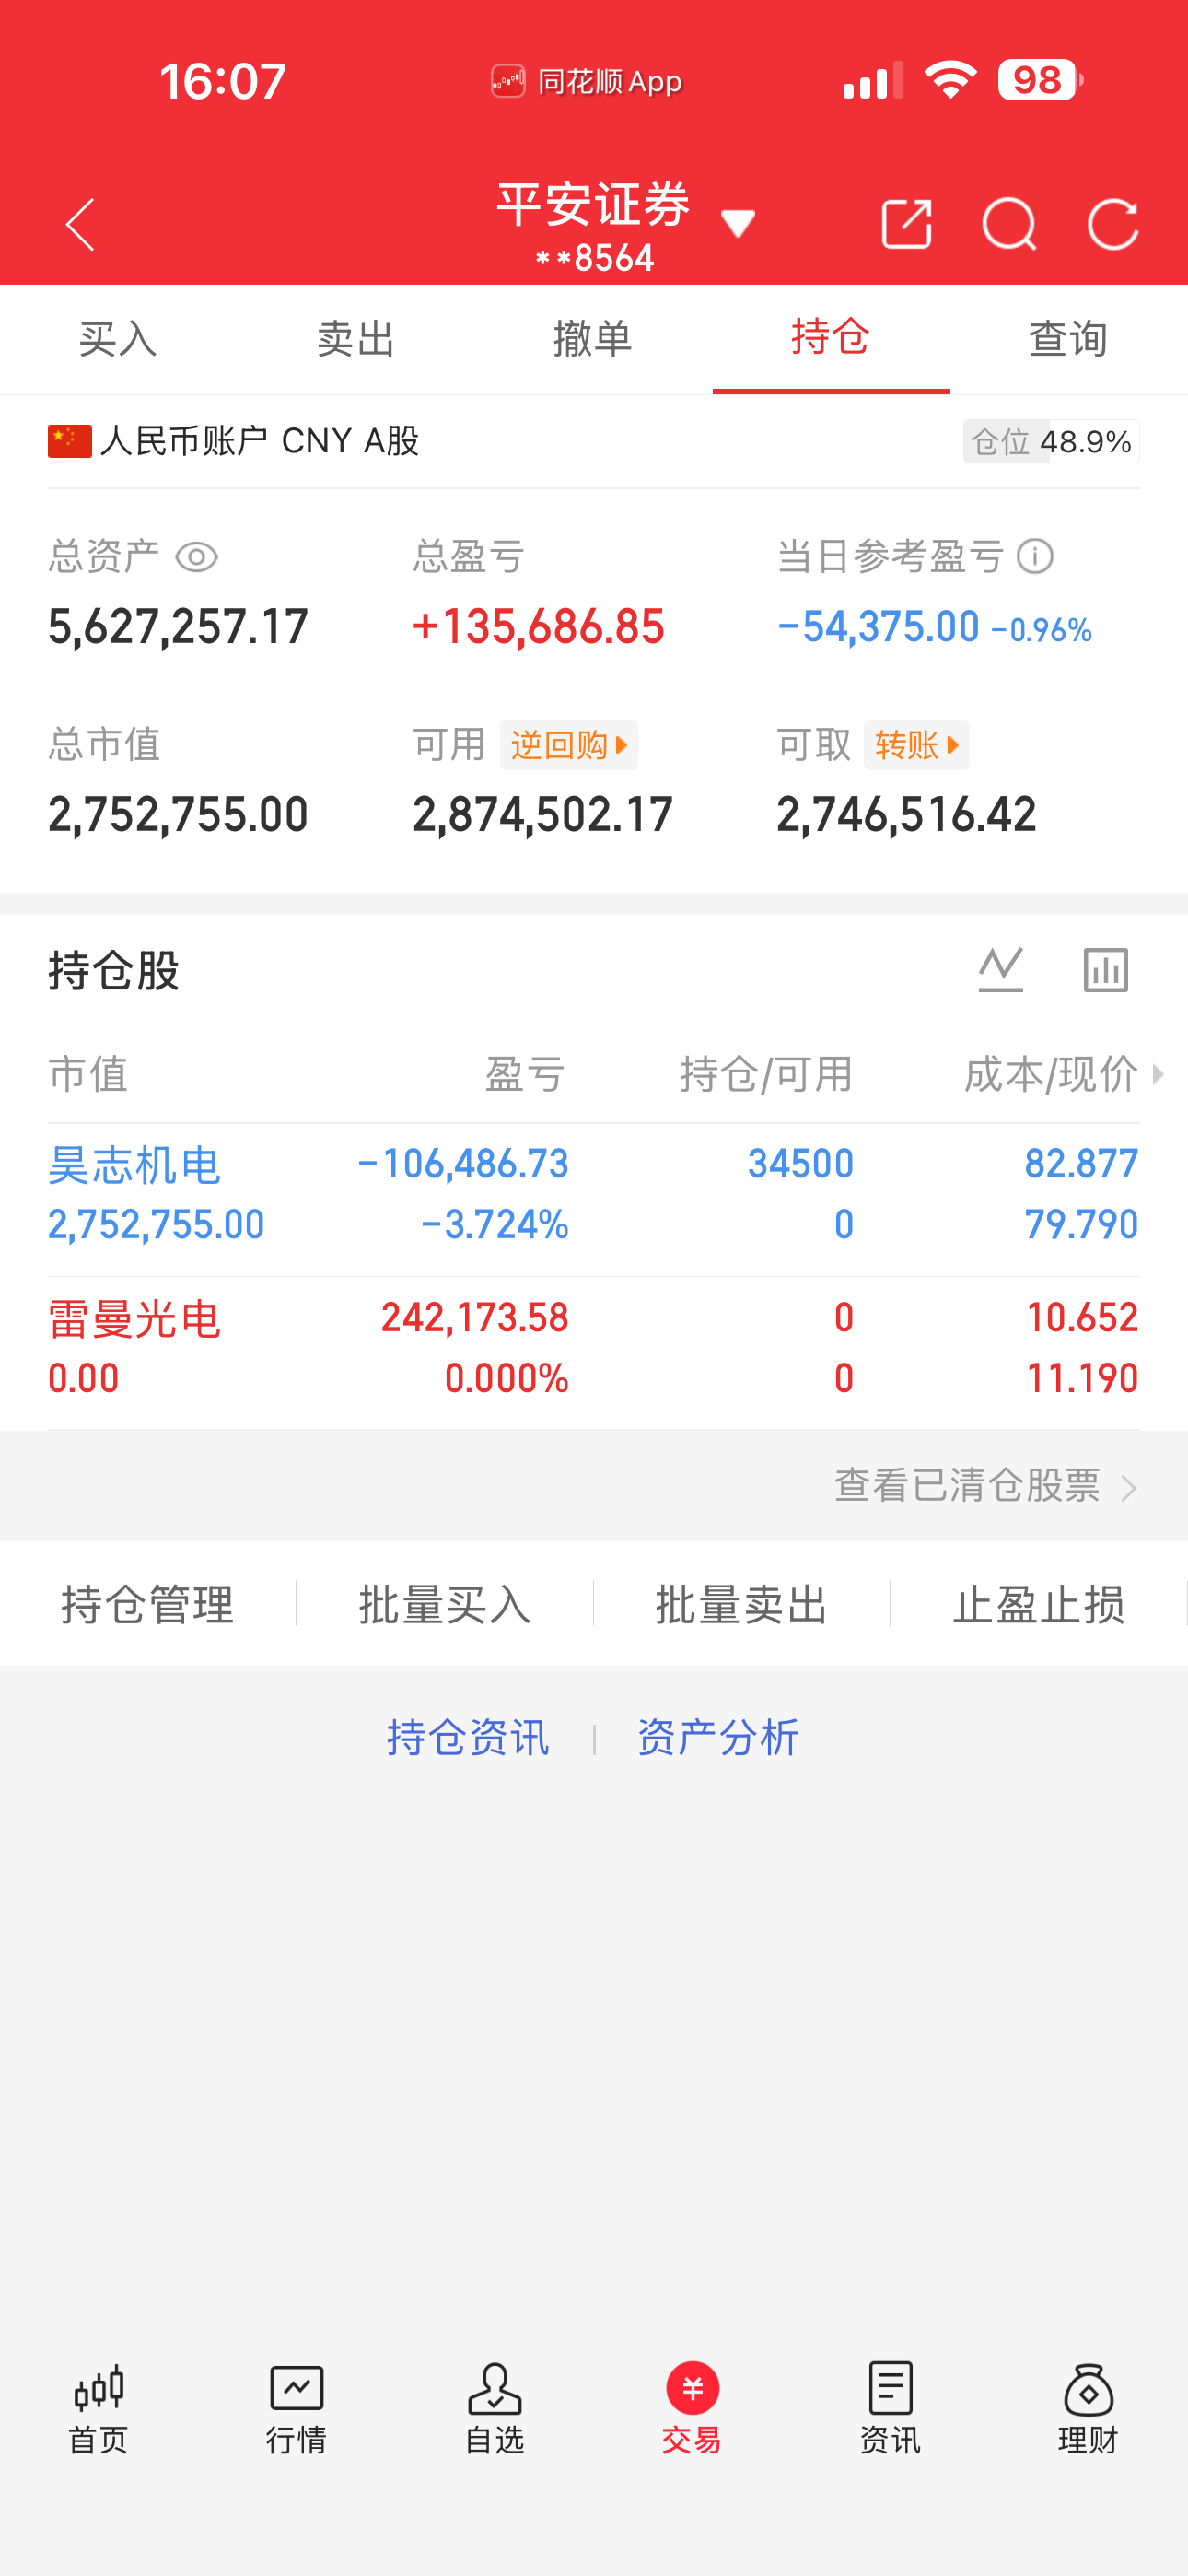Expand columns arrow next to 成本/现价
The height and width of the screenshot is (2576, 1188).
1158,1074
